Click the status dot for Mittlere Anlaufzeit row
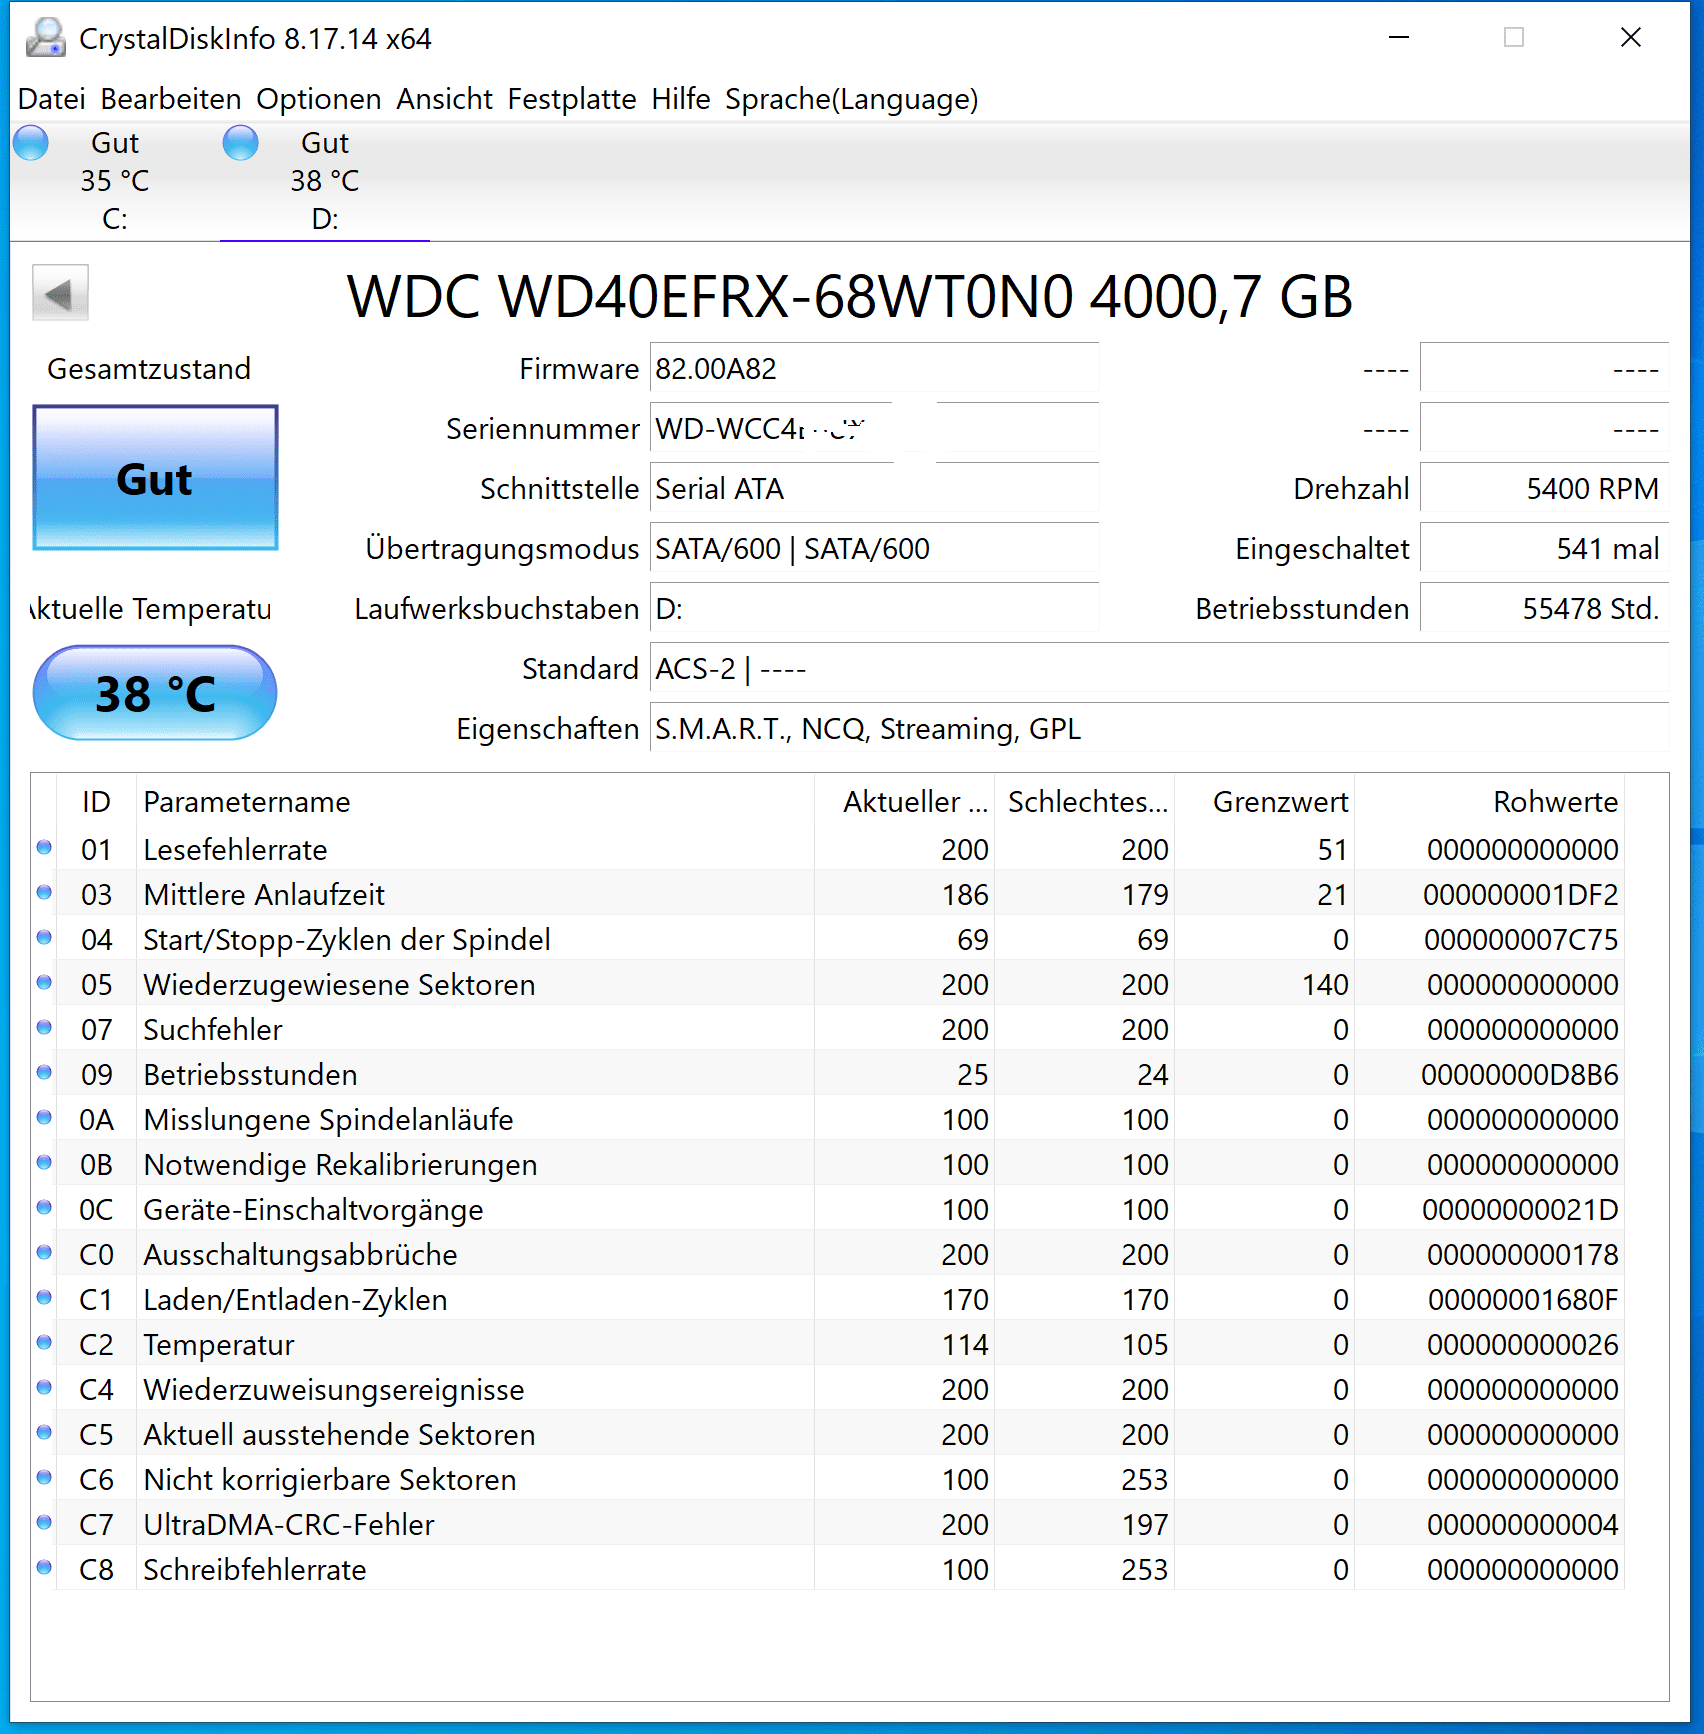This screenshot has width=1704, height=1734. pos(44,893)
